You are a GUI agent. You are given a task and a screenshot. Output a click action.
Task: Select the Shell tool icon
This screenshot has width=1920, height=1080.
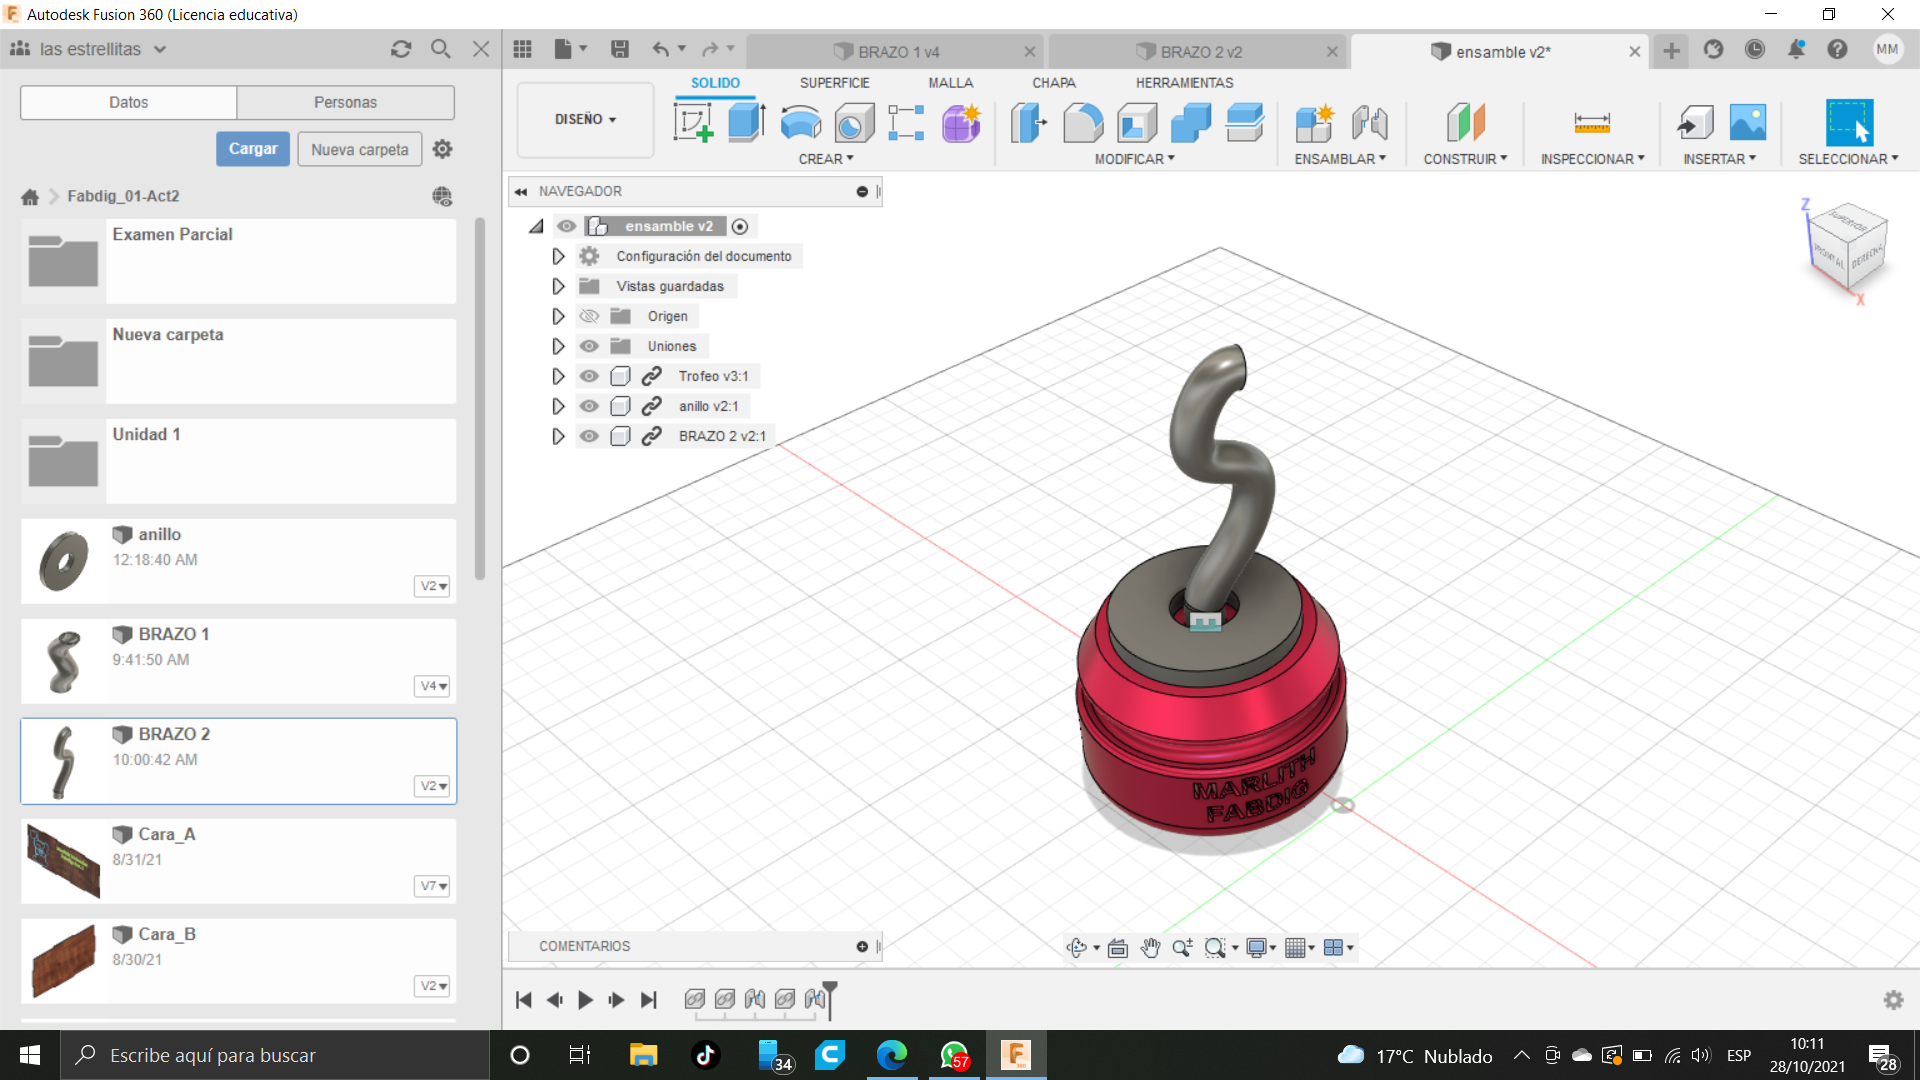click(x=1137, y=123)
